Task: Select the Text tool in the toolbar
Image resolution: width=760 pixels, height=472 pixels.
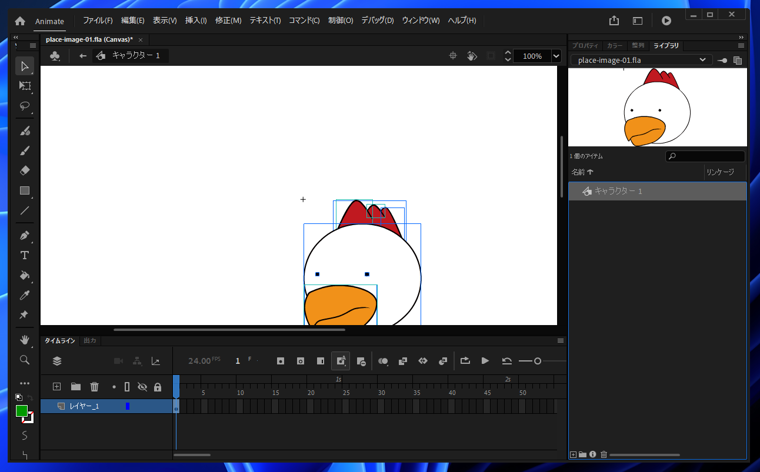Action: click(x=25, y=256)
